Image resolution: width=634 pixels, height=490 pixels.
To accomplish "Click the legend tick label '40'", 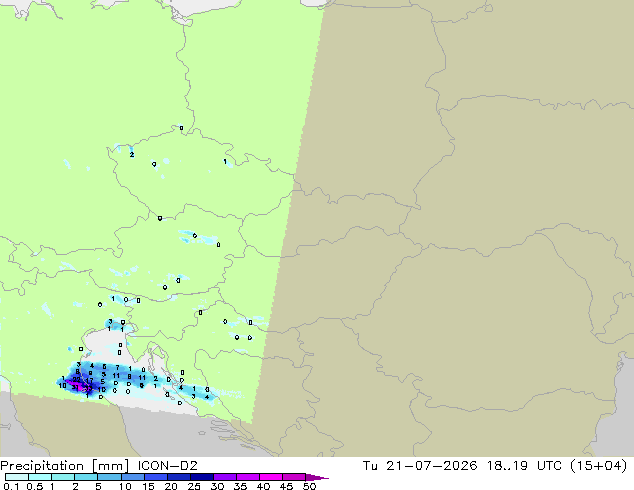I will click(x=264, y=486).
